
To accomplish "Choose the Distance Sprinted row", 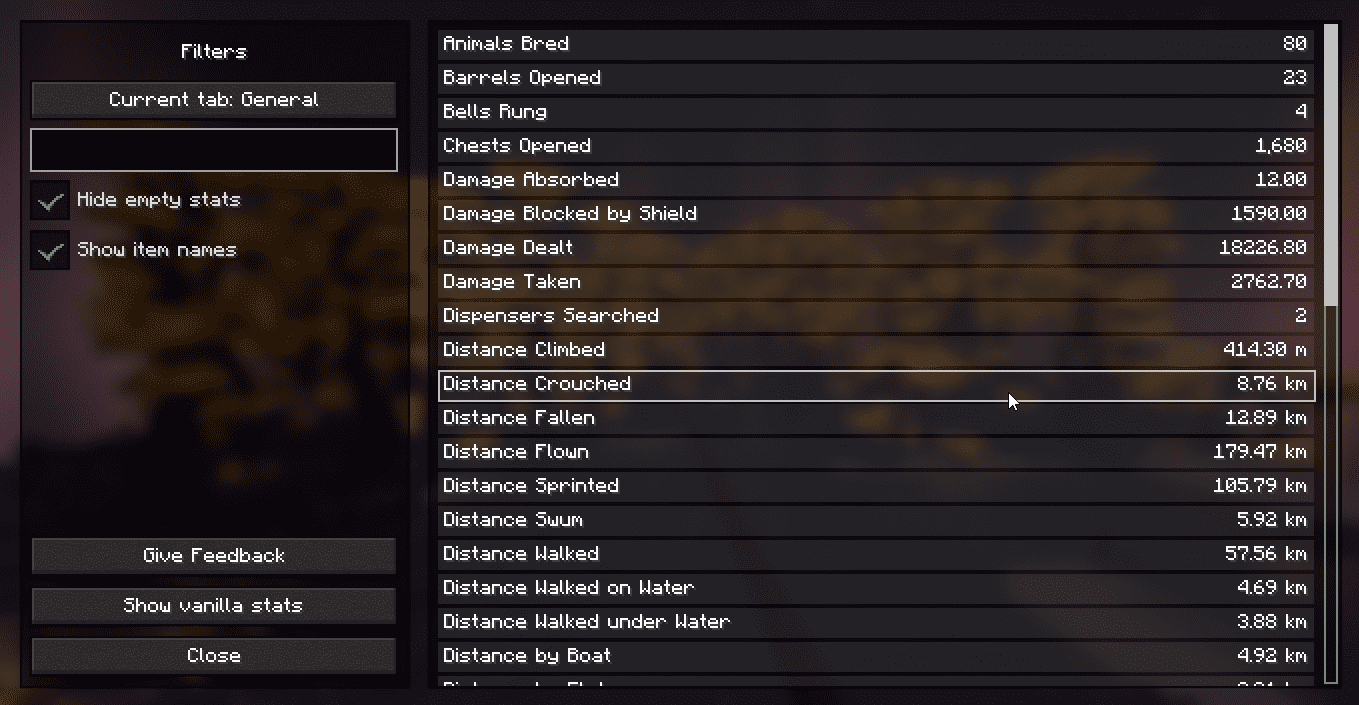I will (x=877, y=486).
